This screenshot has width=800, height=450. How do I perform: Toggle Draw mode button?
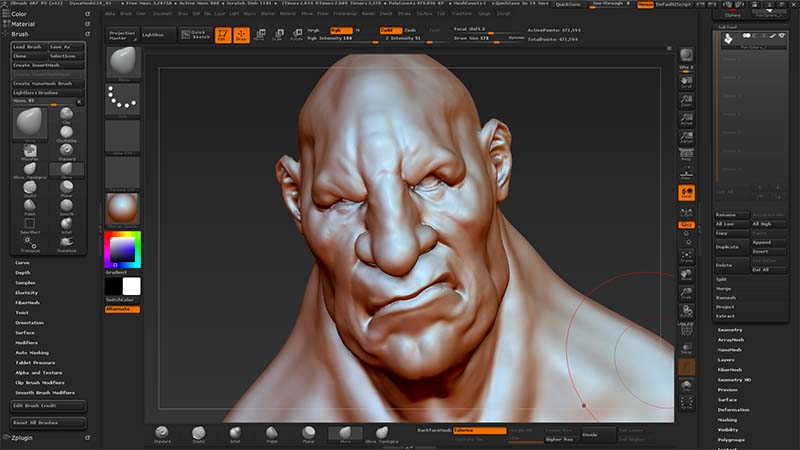click(241, 35)
